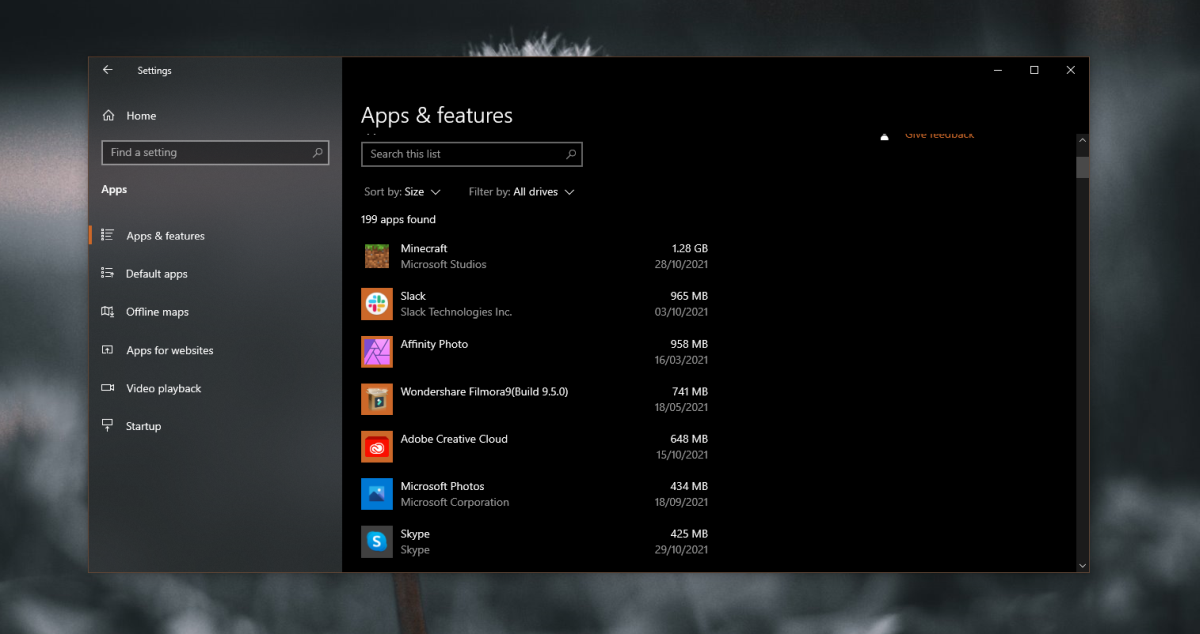Open the Filter by: All drives dropdown
The height and width of the screenshot is (634, 1200).
pos(521,192)
